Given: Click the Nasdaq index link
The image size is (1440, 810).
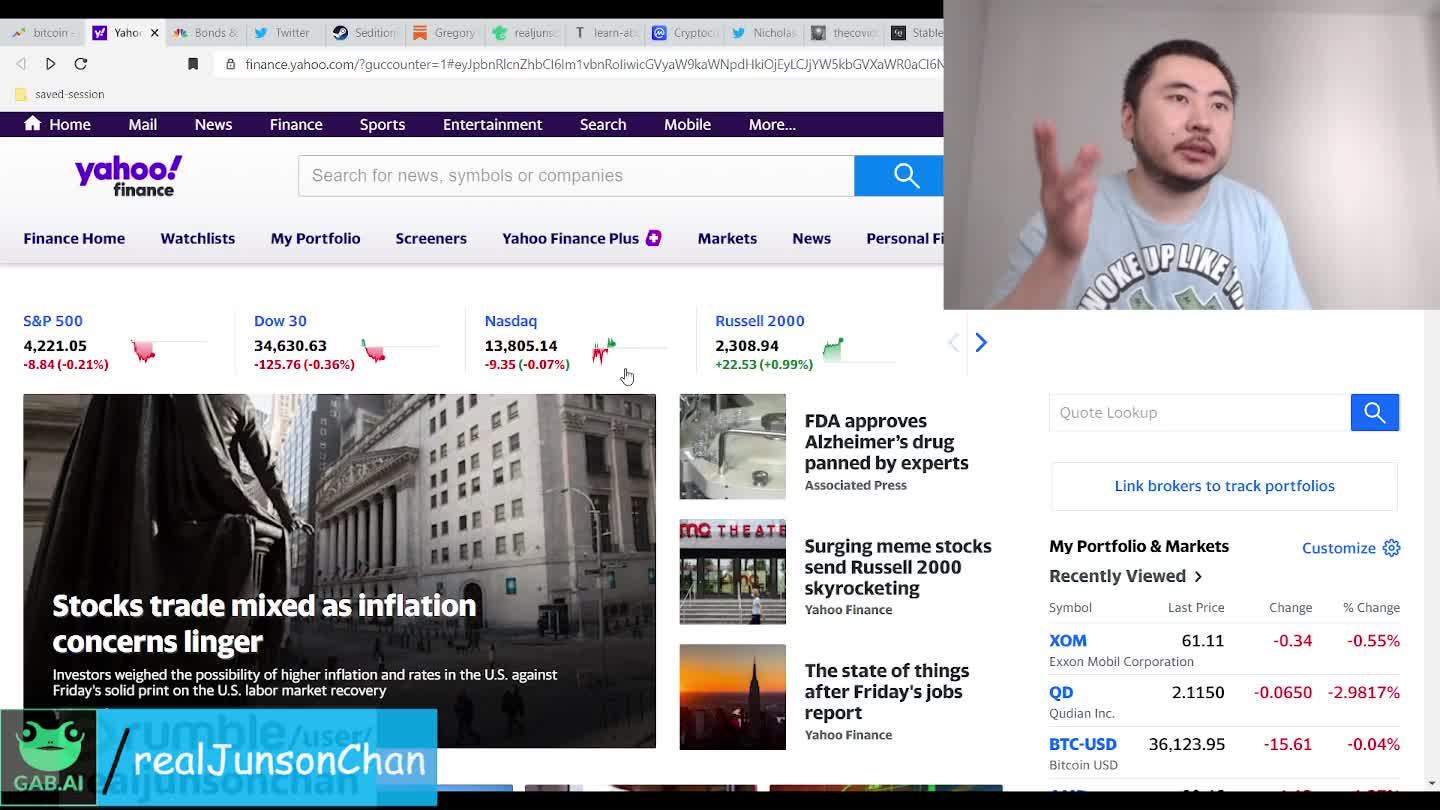Looking at the screenshot, I should 510,321.
